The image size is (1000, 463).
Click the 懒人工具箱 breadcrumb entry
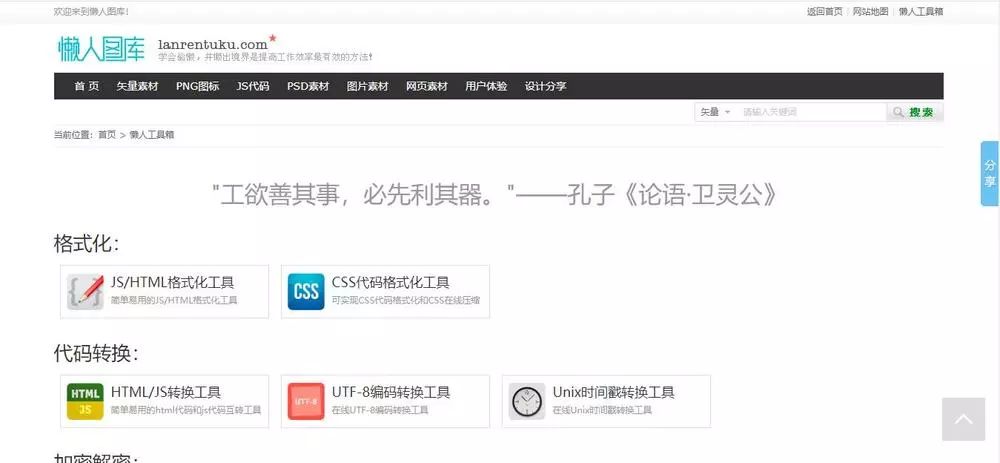click(152, 135)
